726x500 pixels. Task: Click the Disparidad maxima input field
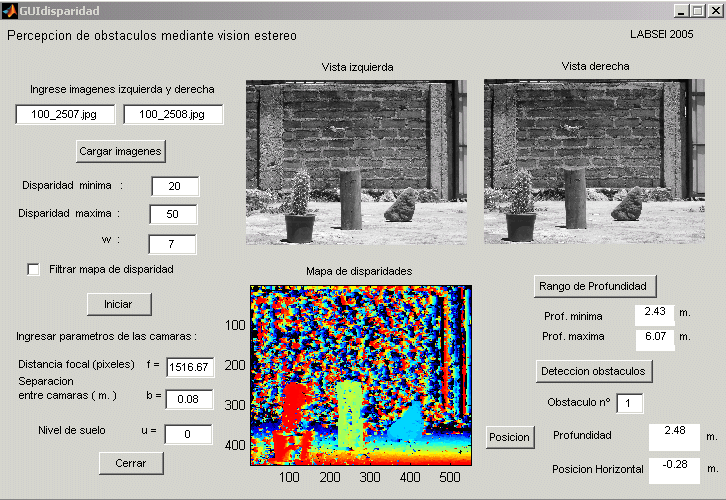(173, 214)
